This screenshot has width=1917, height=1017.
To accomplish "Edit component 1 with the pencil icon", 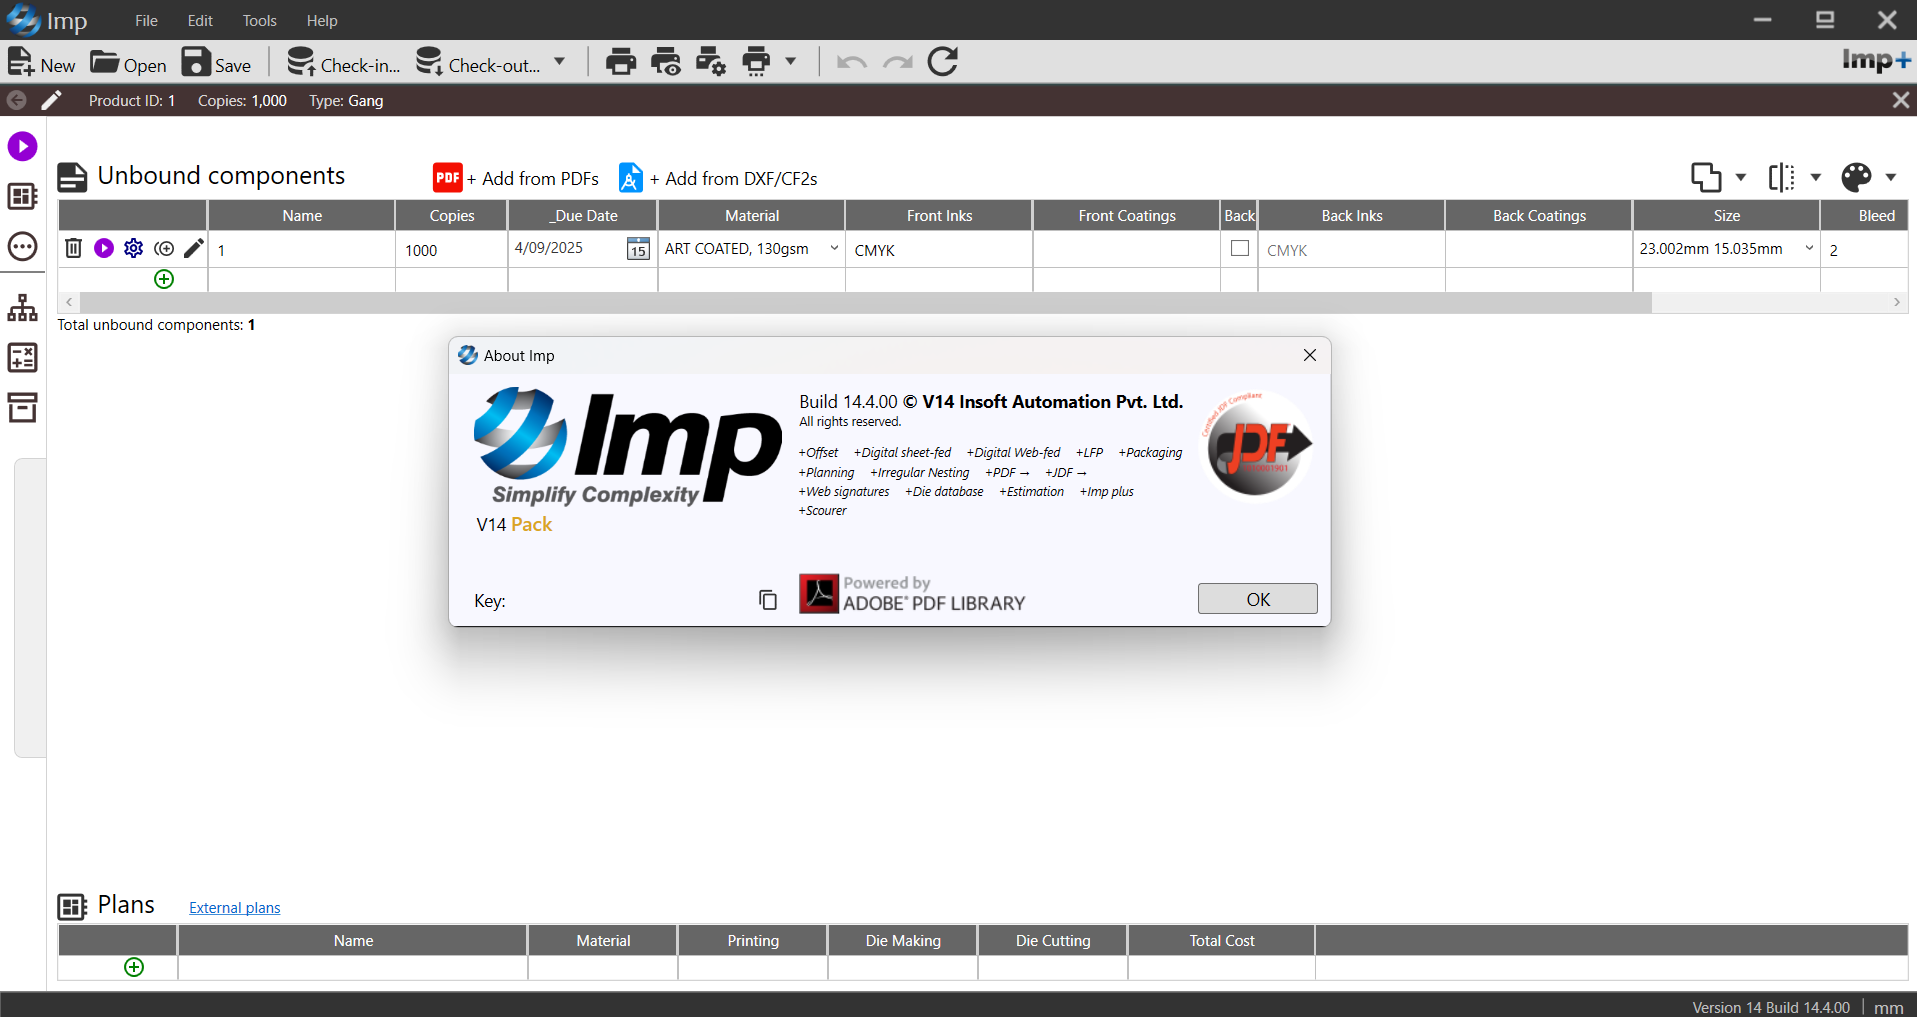I will (194, 248).
